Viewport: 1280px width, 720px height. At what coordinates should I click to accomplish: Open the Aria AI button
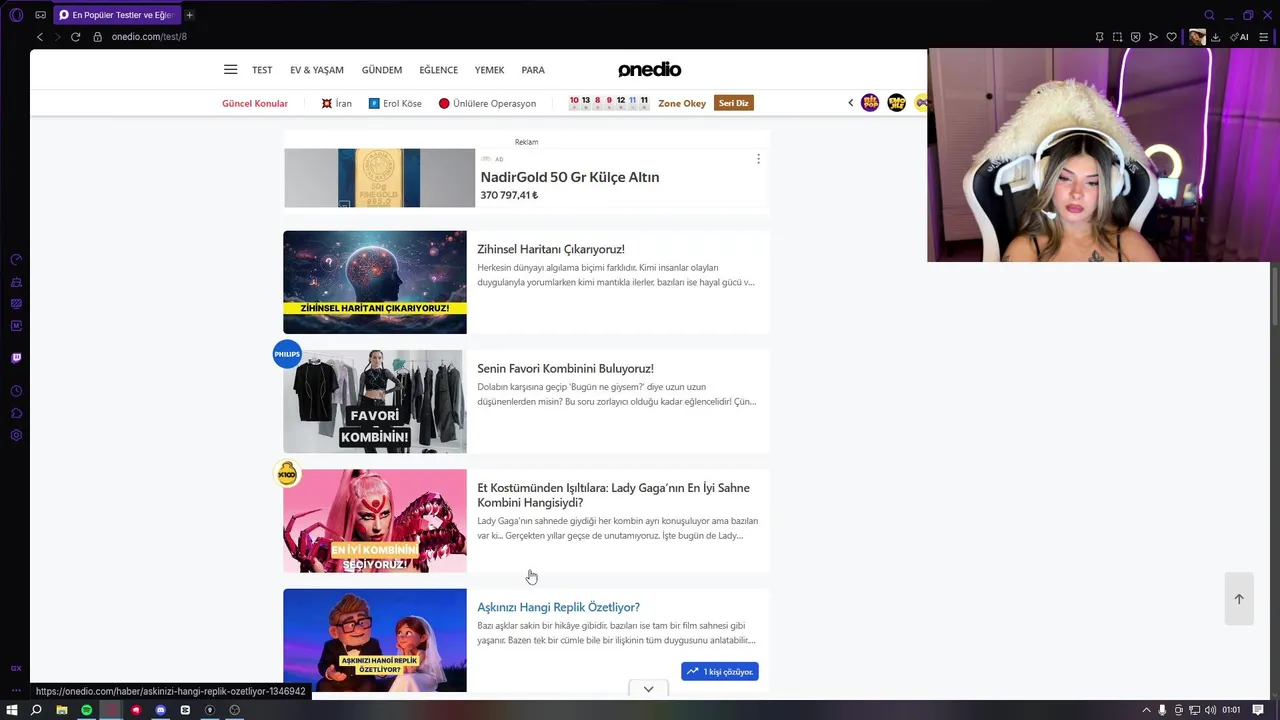pos(1239,37)
